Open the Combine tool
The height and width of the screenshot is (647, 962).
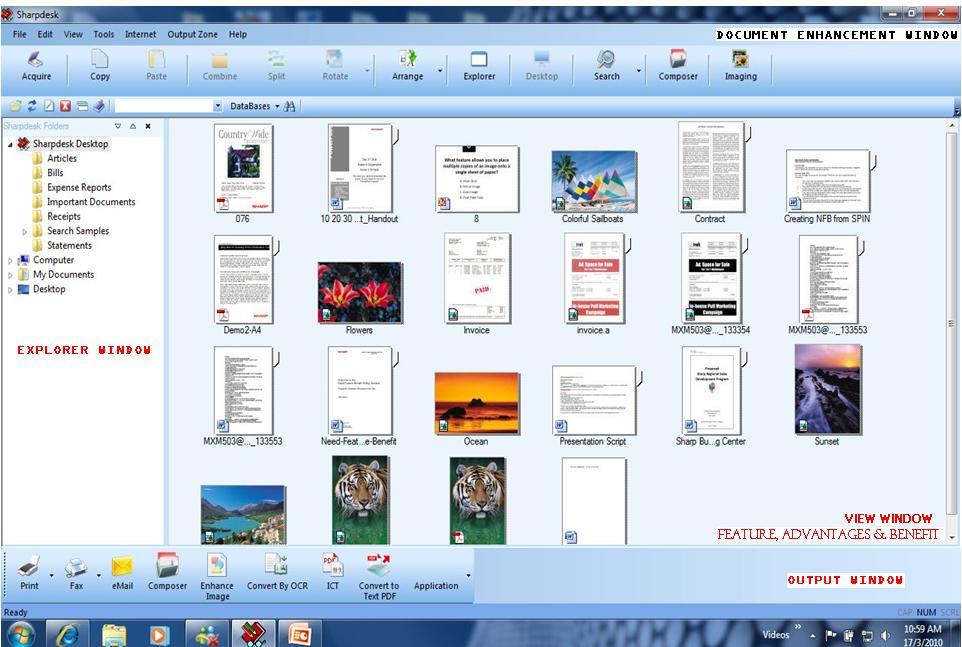[219, 65]
